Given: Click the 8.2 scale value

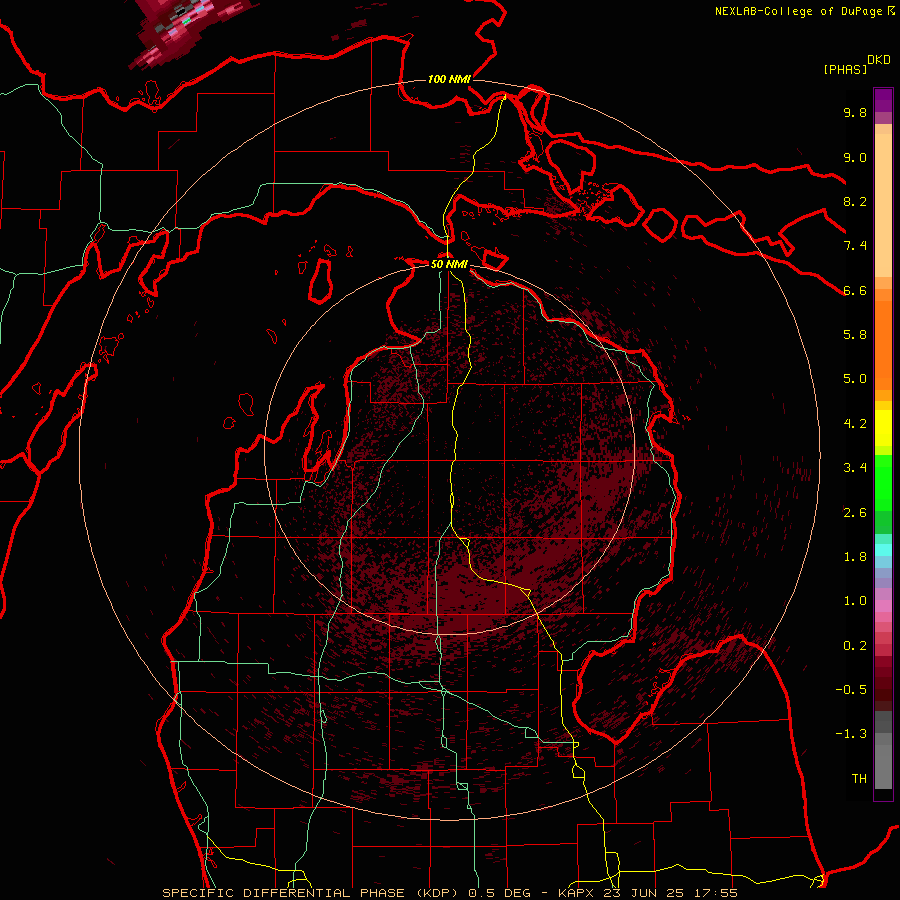Looking at the screenshot, I should (855, 201).
